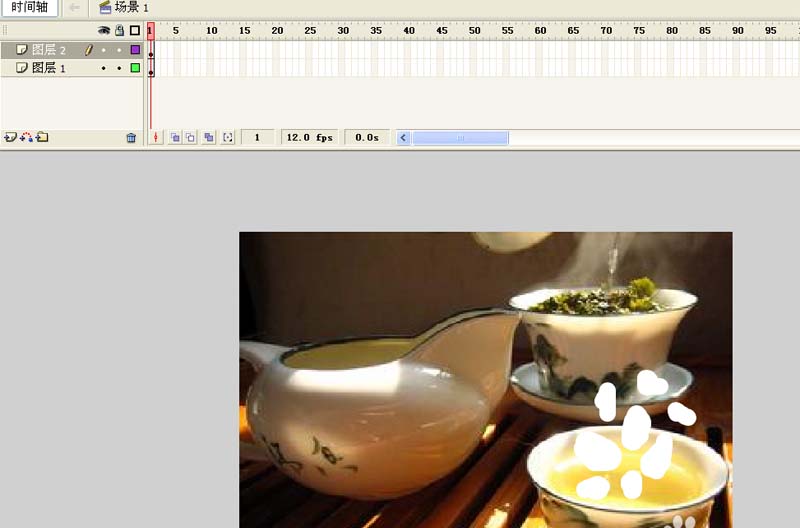Toggle lock dot for Layer 1
800x528 pixels.
119,68
